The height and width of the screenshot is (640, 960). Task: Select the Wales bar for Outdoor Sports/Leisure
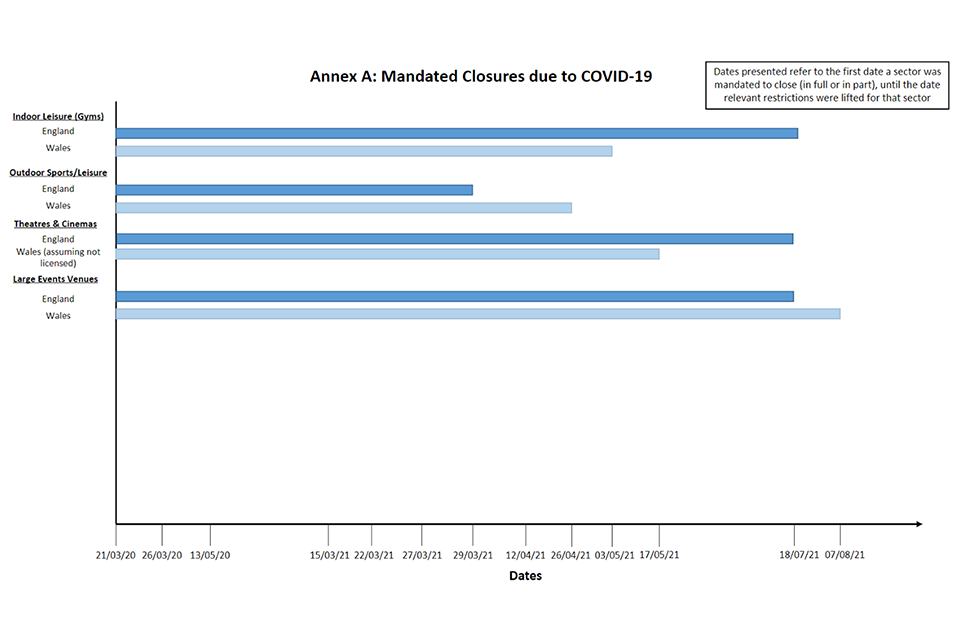pyautogui.click(x=343, y=208)
